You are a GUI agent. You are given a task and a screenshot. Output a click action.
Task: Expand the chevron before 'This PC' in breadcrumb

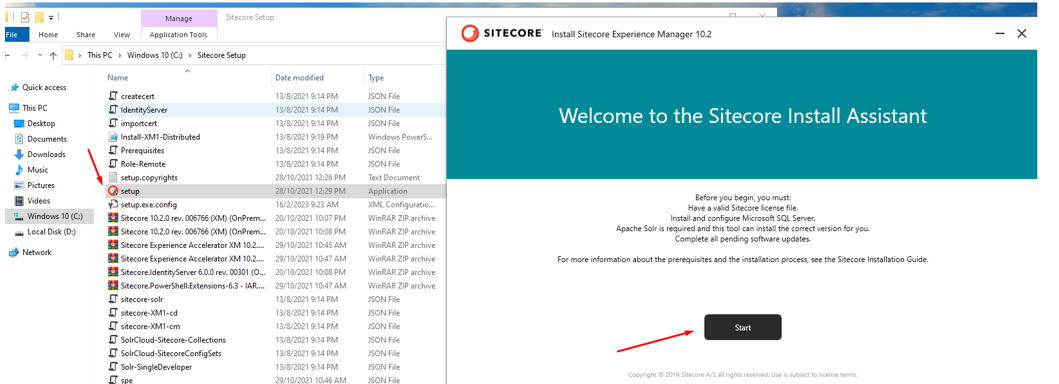80,55
